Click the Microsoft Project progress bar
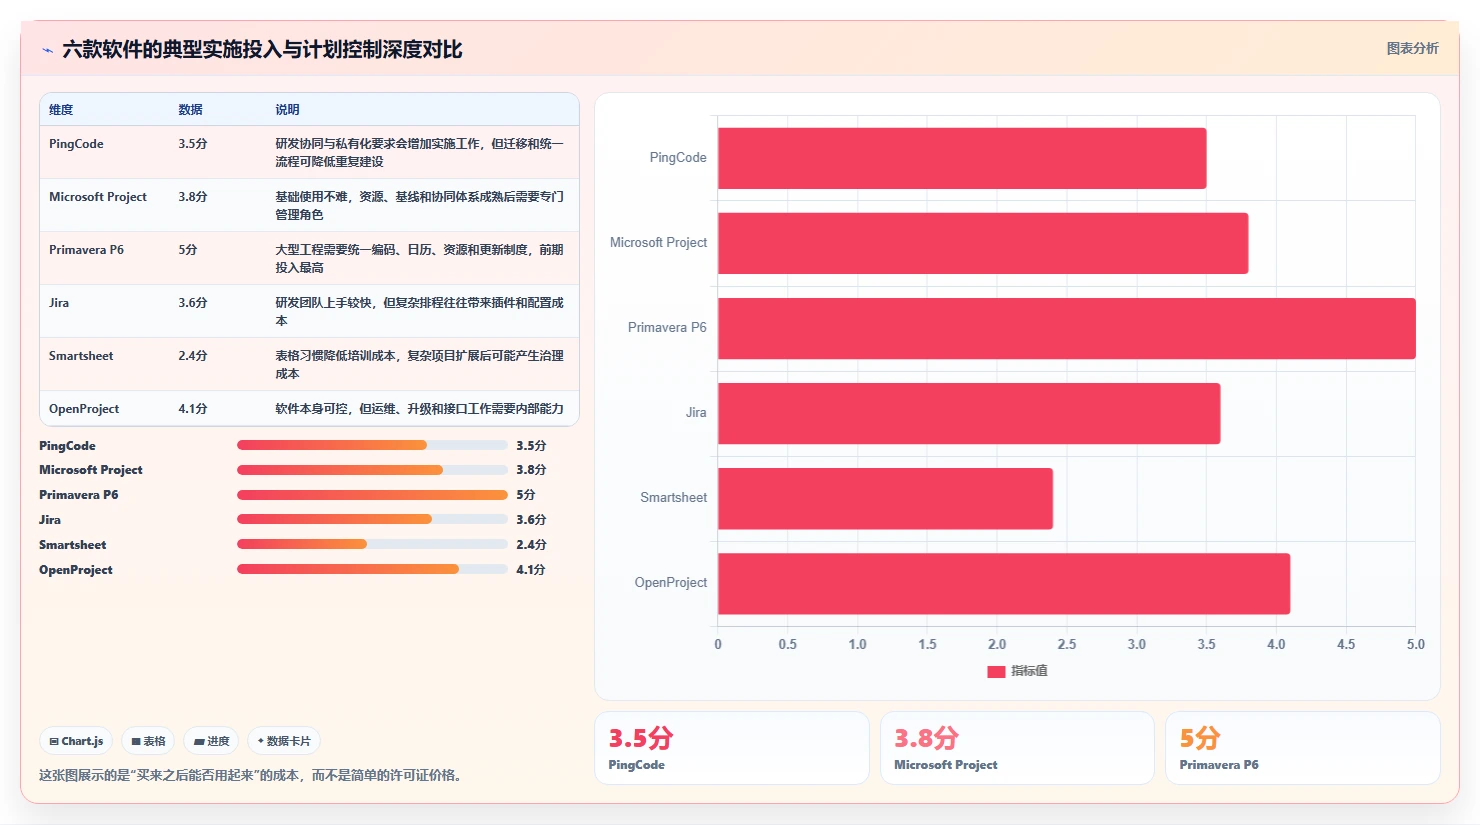The width and height of the screenshot is (1480, 825). point(372,470)
